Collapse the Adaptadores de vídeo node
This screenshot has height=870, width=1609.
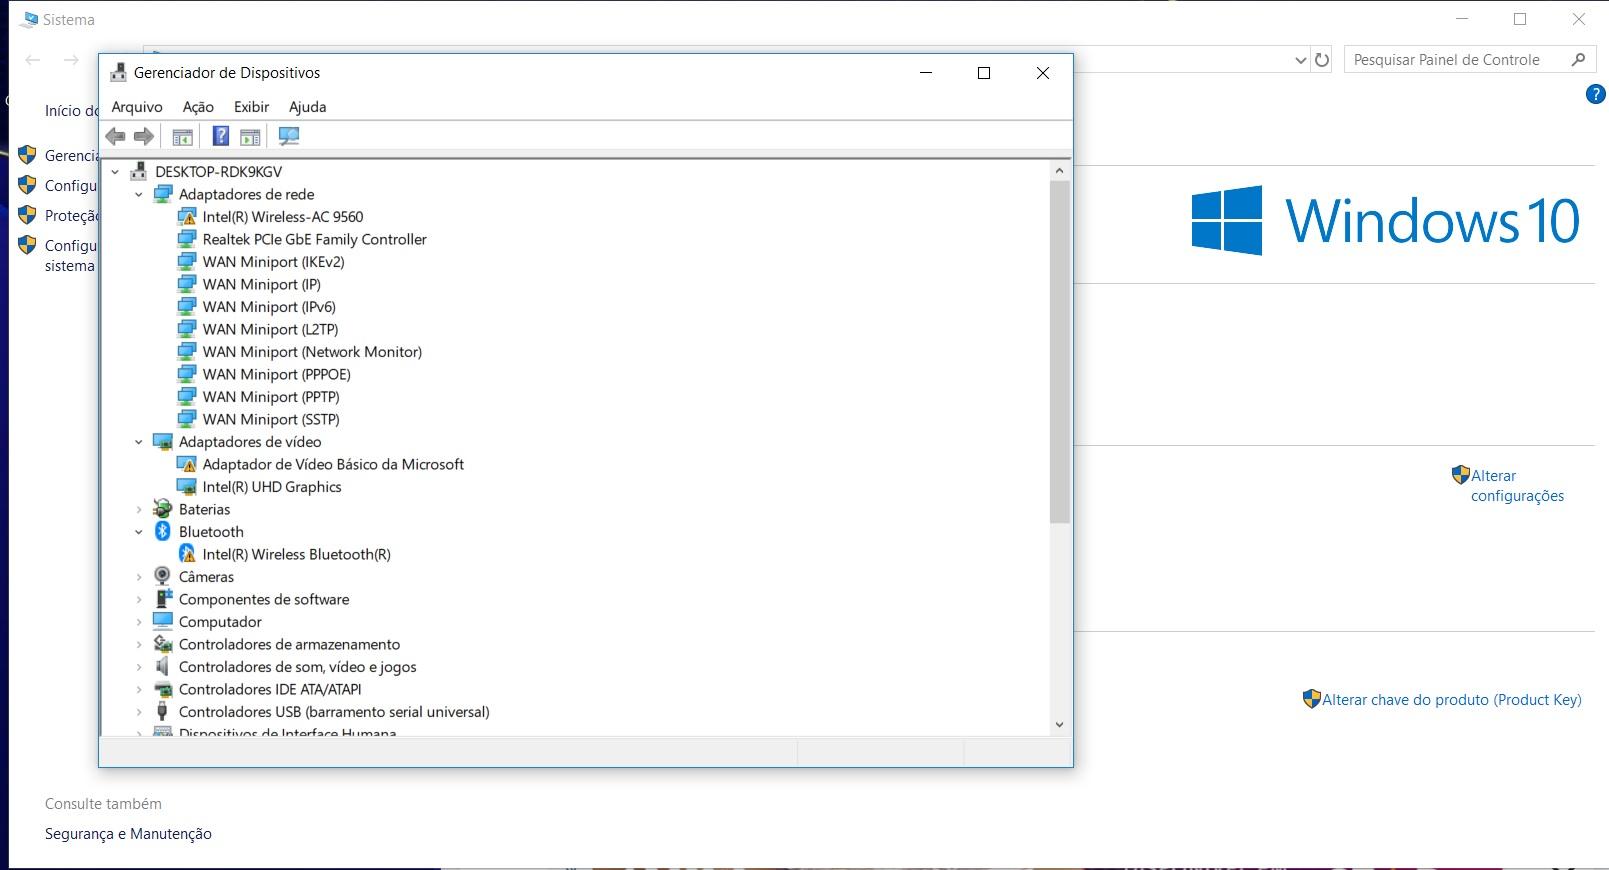139,442
